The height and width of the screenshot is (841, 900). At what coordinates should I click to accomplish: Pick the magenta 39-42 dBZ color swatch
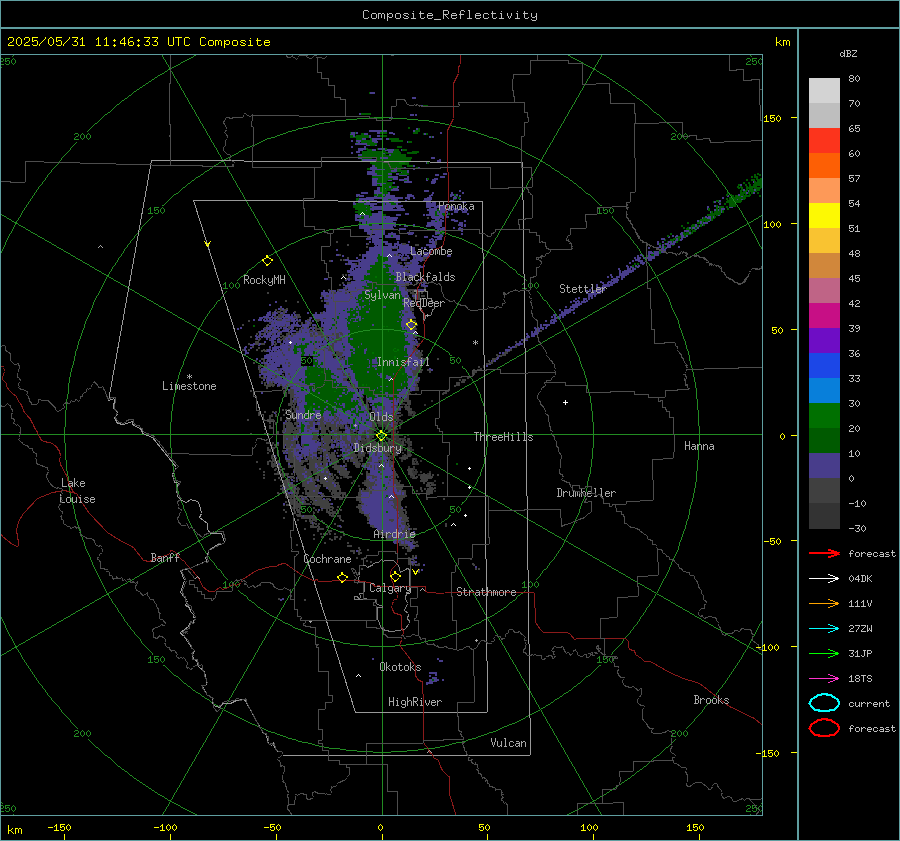pyautogui.click(x=824, y=315)
